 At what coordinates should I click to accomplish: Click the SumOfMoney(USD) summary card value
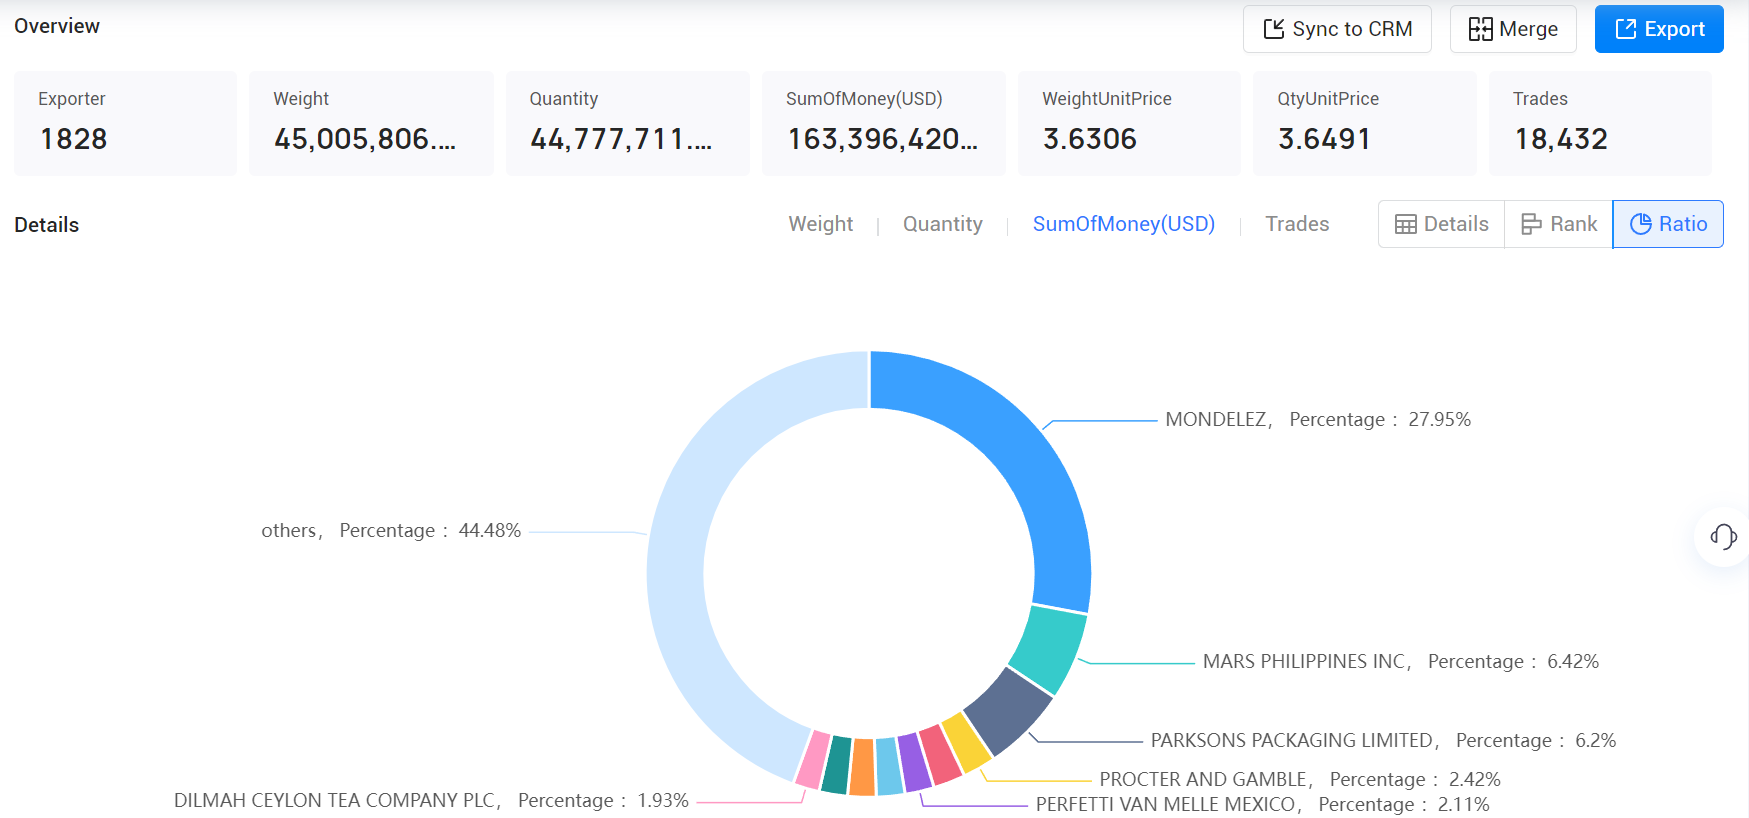click(x=883, y=139)
